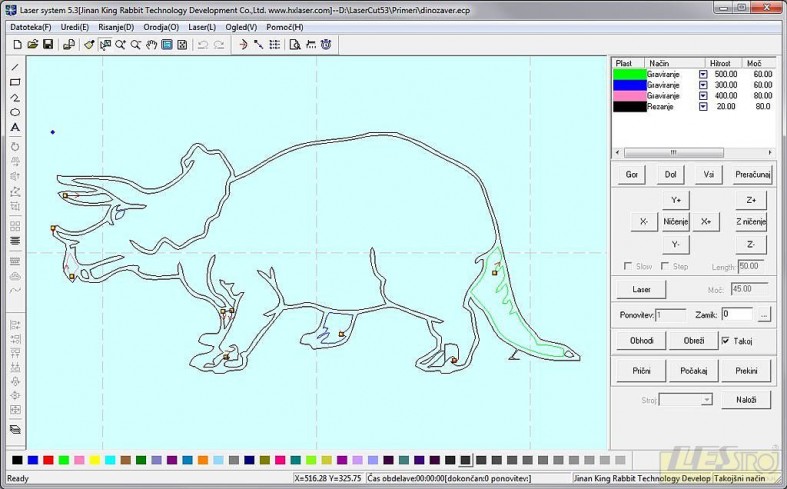The width and height of the screenshot is (787, 489).
Task: Click the Naloži button
Action: point(745,400)
